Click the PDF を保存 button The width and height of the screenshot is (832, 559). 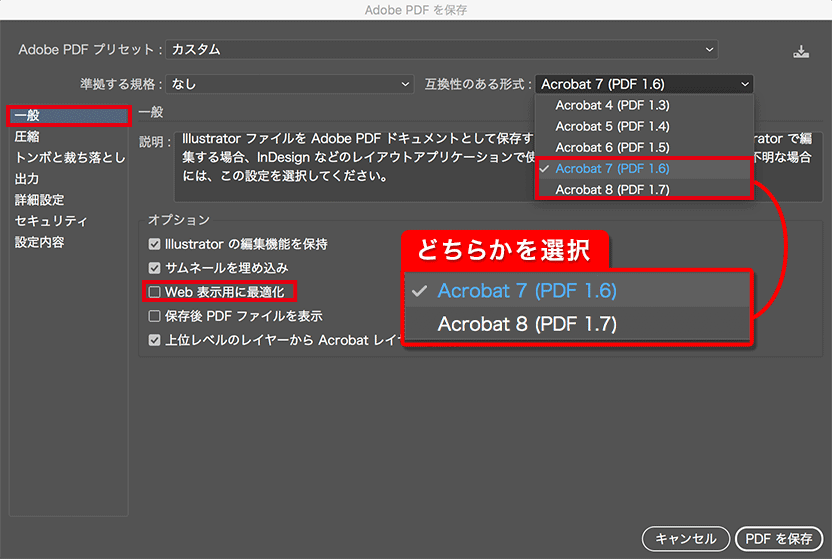point(778,538)
